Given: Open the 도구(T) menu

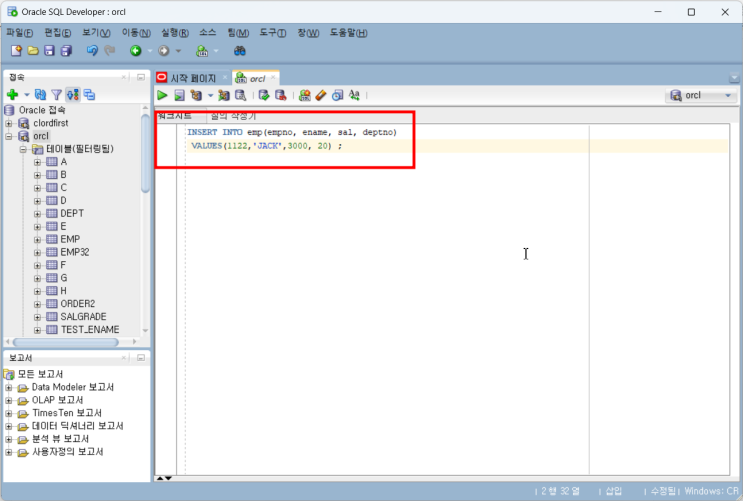Looking at the screenshot, I should click(x=272, y=33).
